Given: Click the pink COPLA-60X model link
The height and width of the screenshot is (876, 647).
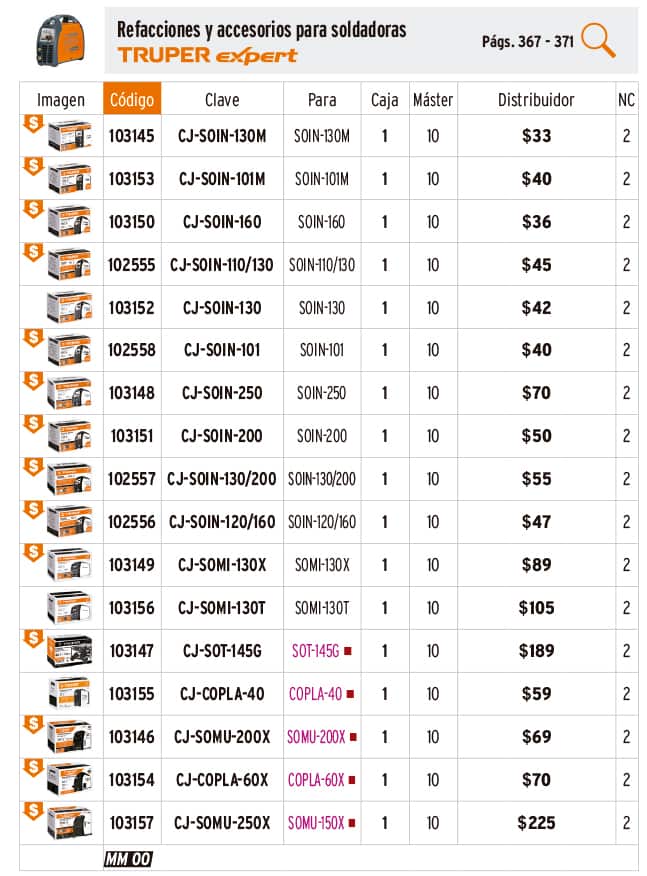Looking at the screenshot, I should coord(316,780).
